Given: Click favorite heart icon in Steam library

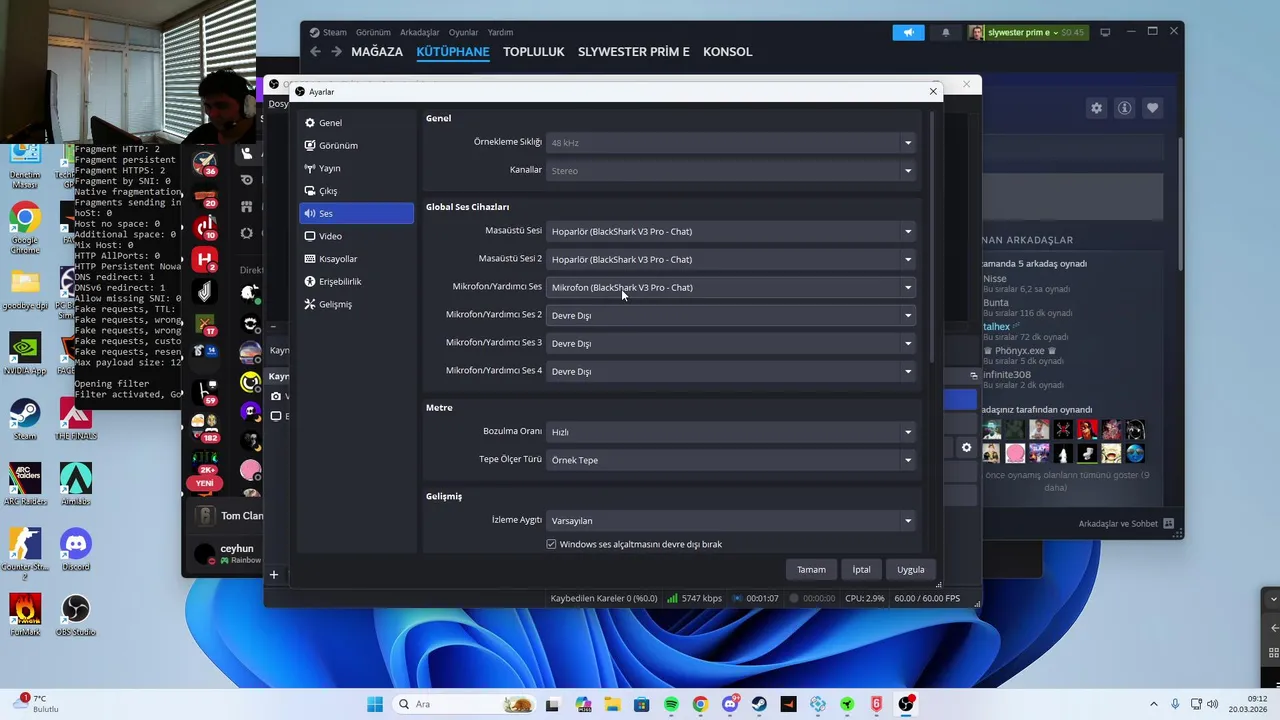Looking at the screenshot, I should click(1153, 108).
